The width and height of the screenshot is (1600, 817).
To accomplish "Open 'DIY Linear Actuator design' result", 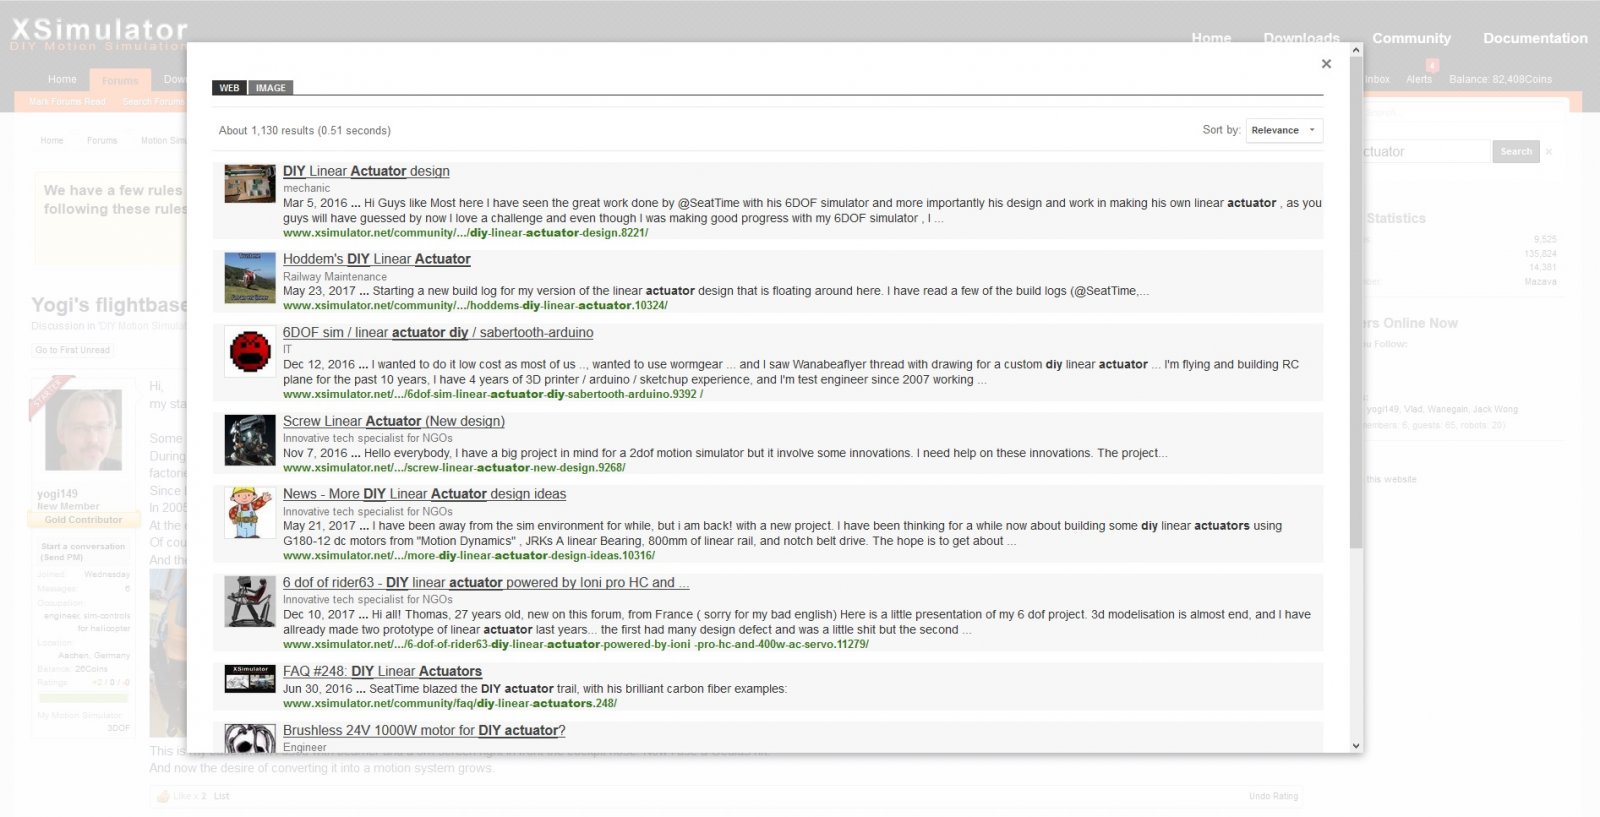I will pyautogui.click(x=366, y=171).
